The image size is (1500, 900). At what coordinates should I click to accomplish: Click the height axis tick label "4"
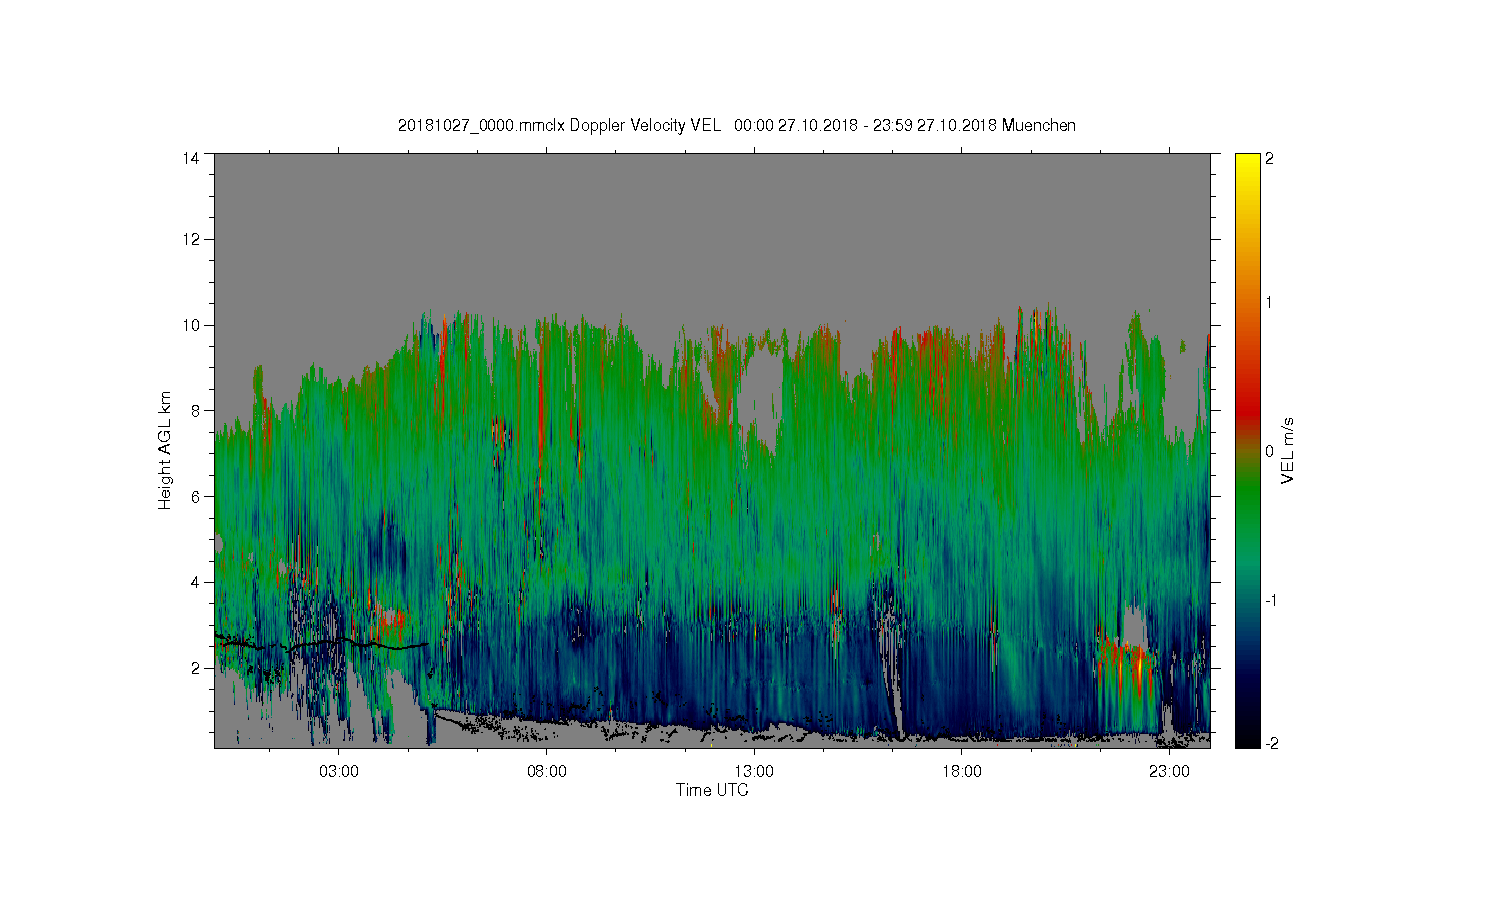[196, 582]
